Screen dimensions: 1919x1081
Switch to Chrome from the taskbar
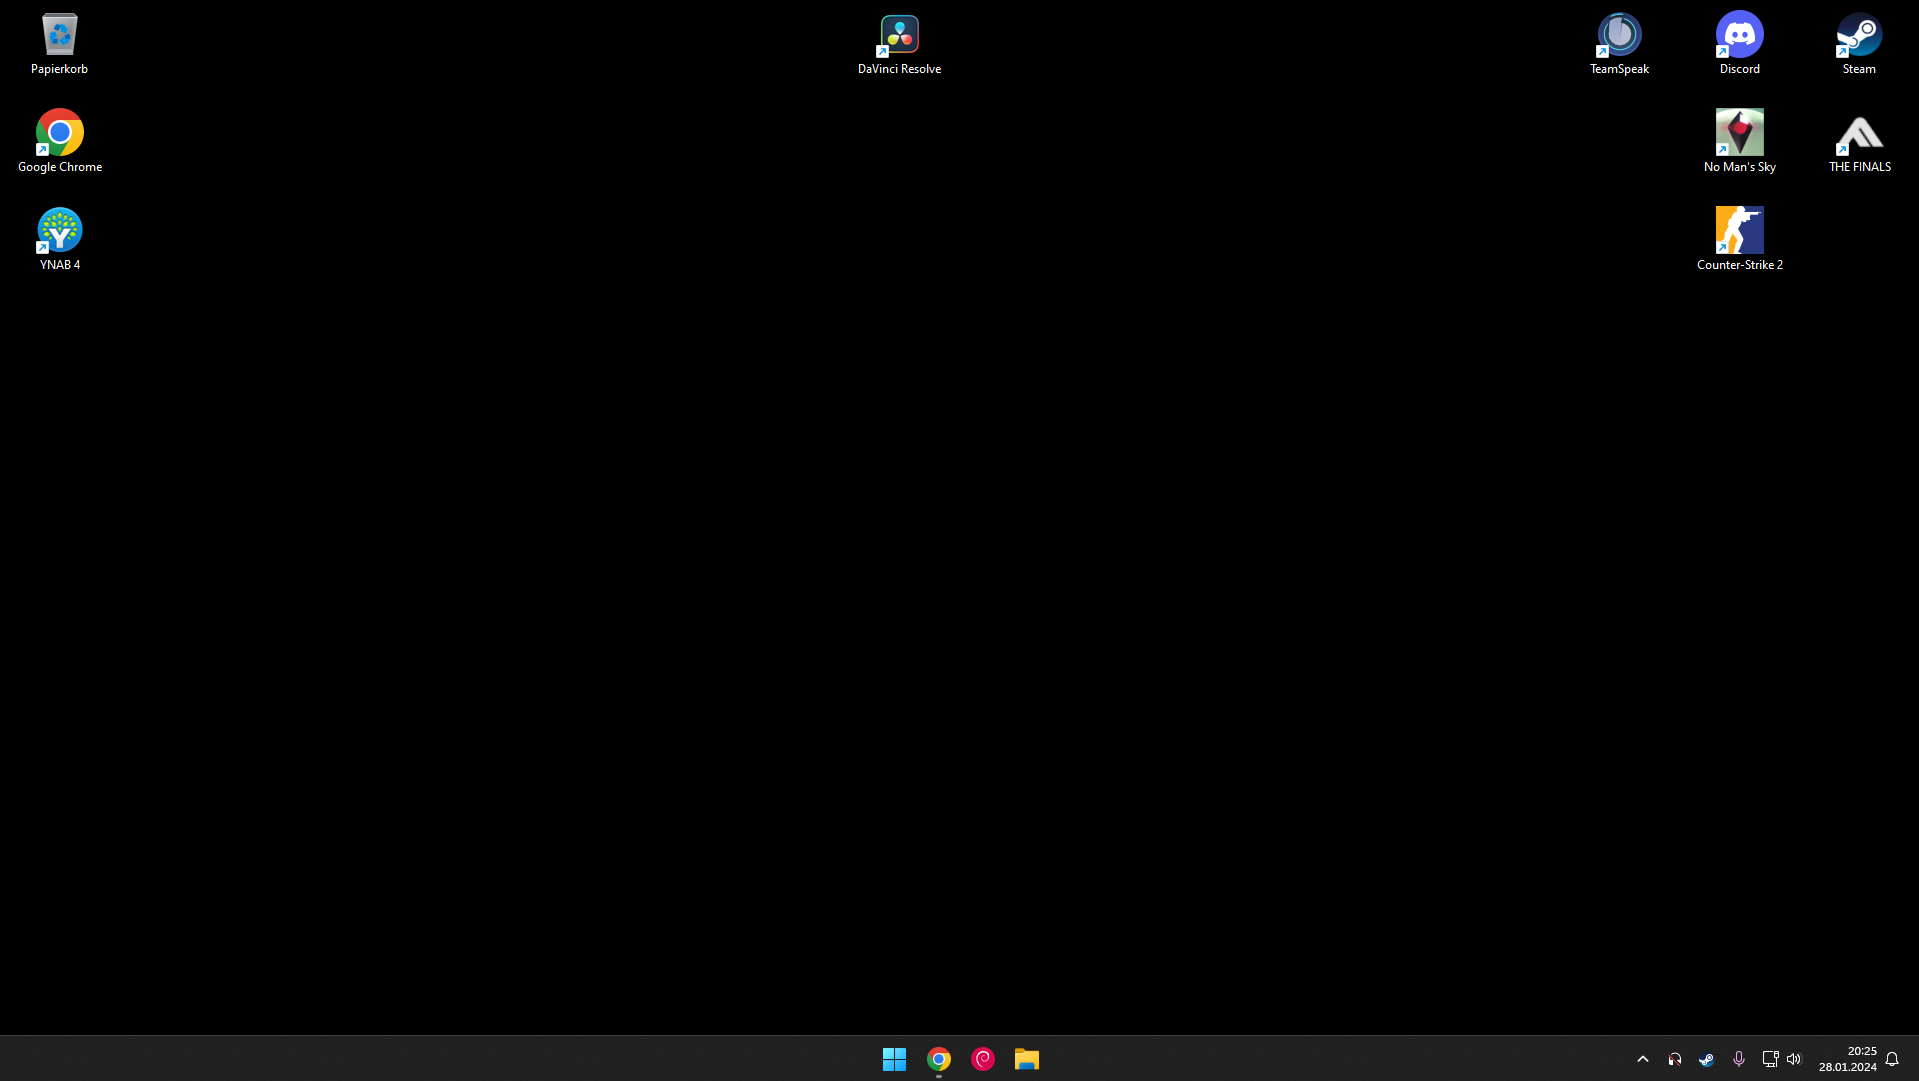point(938,1059)
